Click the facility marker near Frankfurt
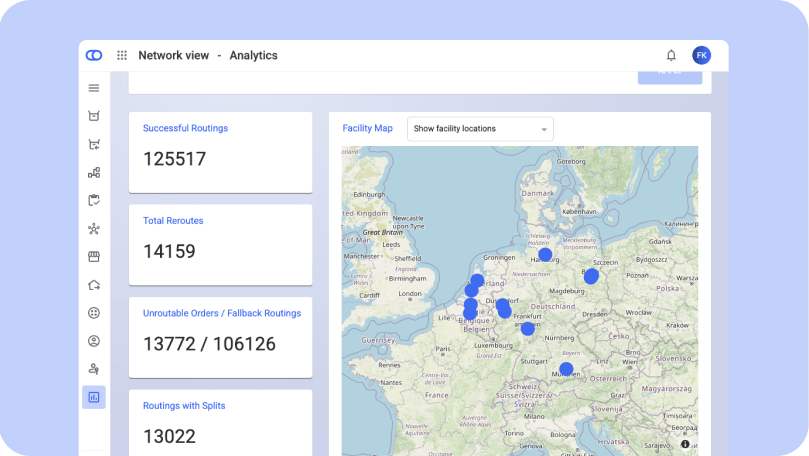 click(x=527, y=329)
